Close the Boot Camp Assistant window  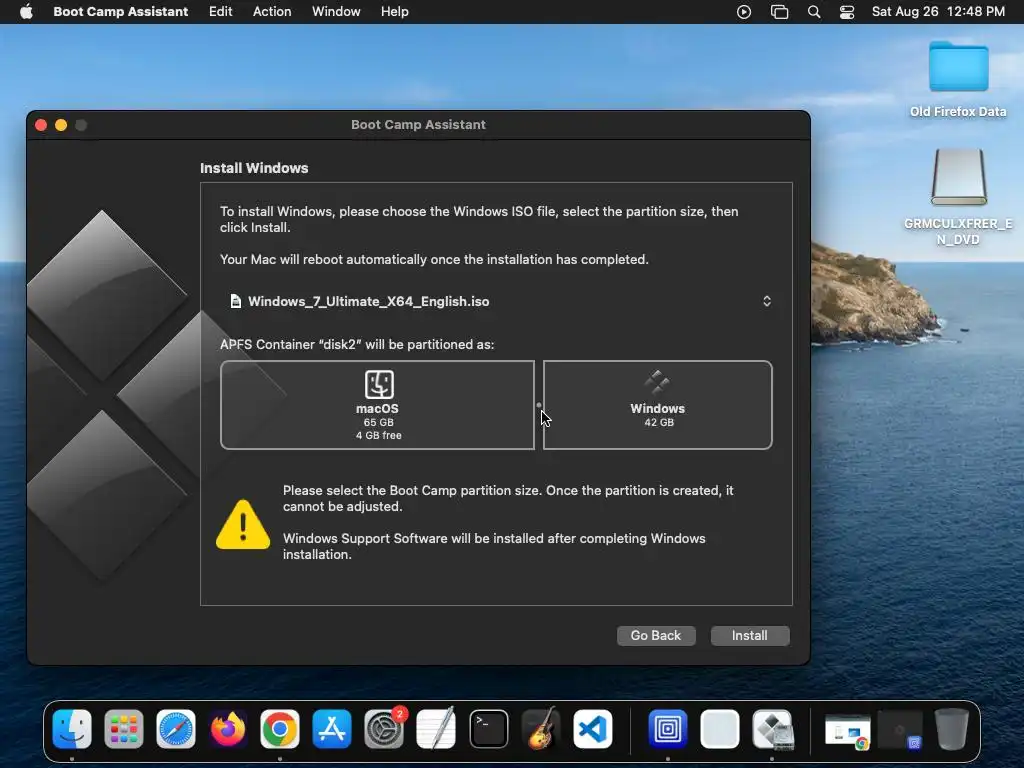(x=41, y=125)
